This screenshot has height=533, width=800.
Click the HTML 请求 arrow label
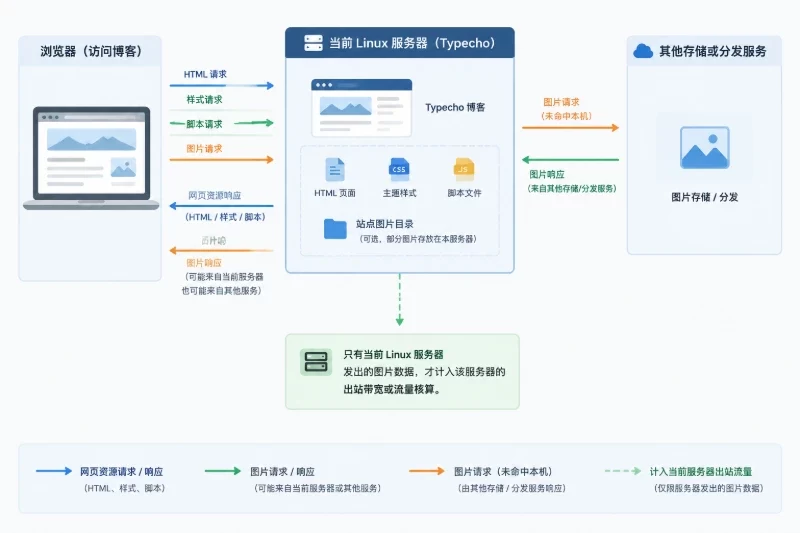pos(205,74)
